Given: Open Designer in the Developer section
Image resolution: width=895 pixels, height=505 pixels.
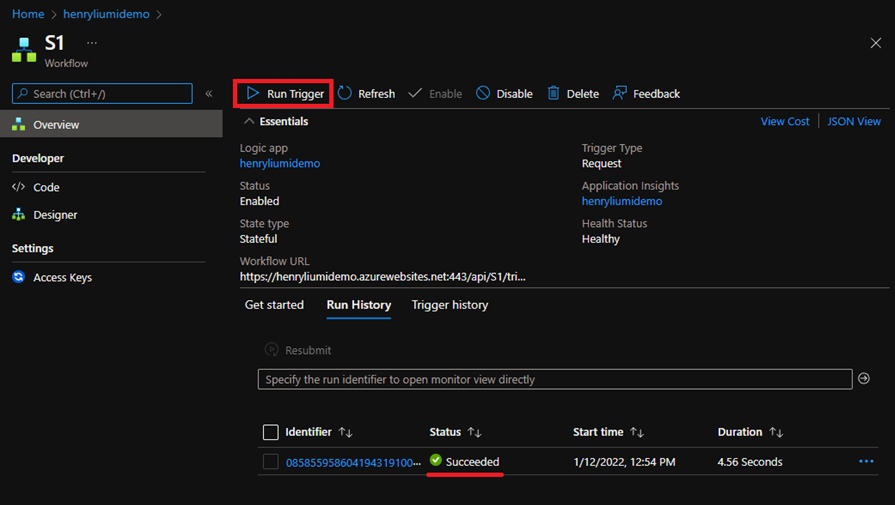Looking at the screenshot, I should tap(55, 215).
